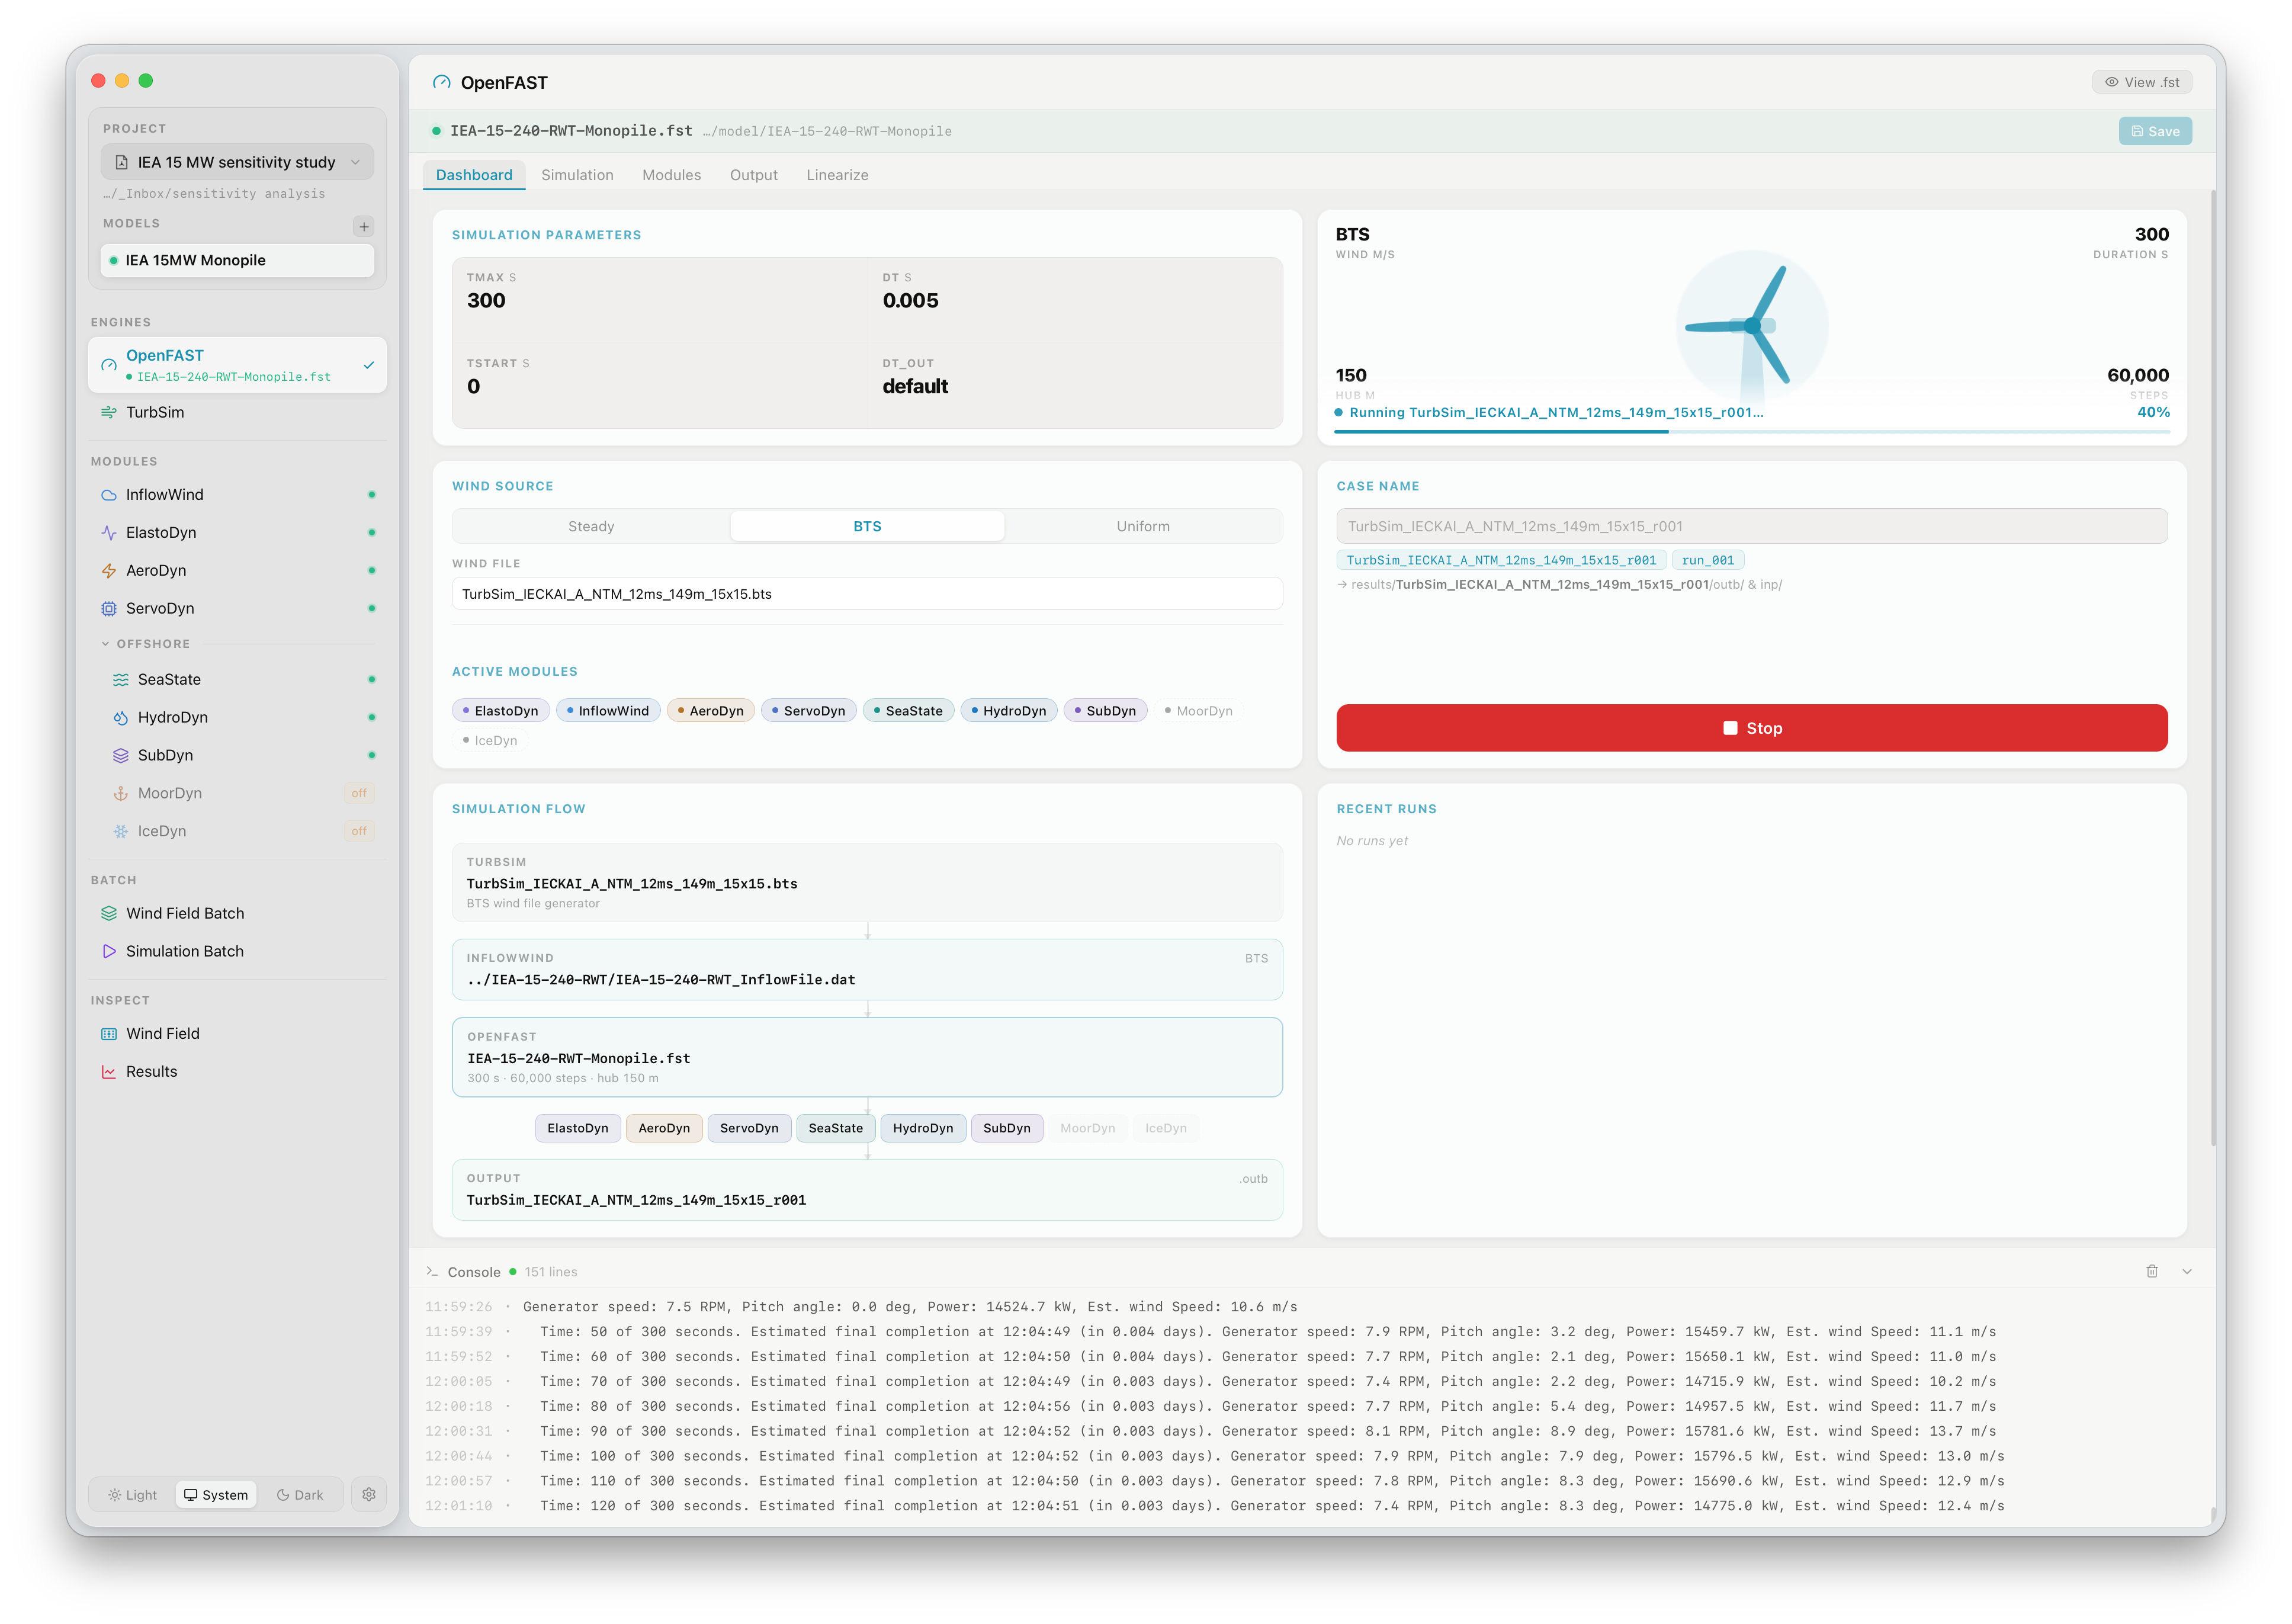
Task: Open the Output tab
Action: (x=753, y=175)
